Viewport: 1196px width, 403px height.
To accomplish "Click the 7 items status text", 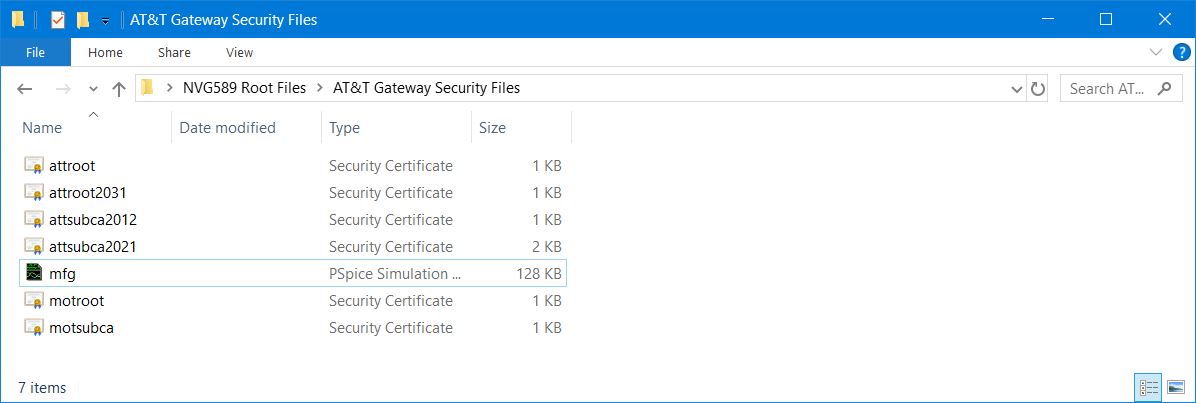I will pyautogui.click(x=42, y=388).
